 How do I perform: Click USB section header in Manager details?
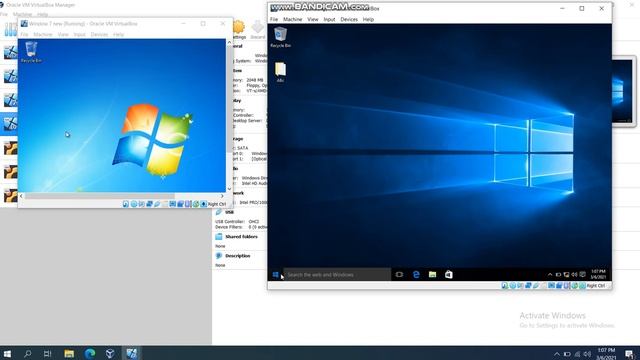pos(229,212)
